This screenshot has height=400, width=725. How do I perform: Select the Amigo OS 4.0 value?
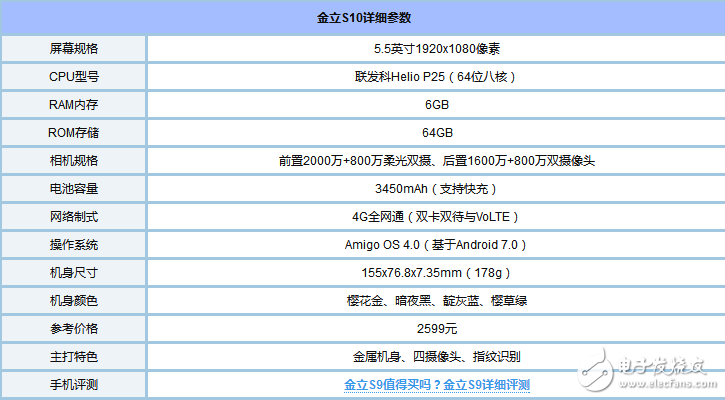[436, 245]
